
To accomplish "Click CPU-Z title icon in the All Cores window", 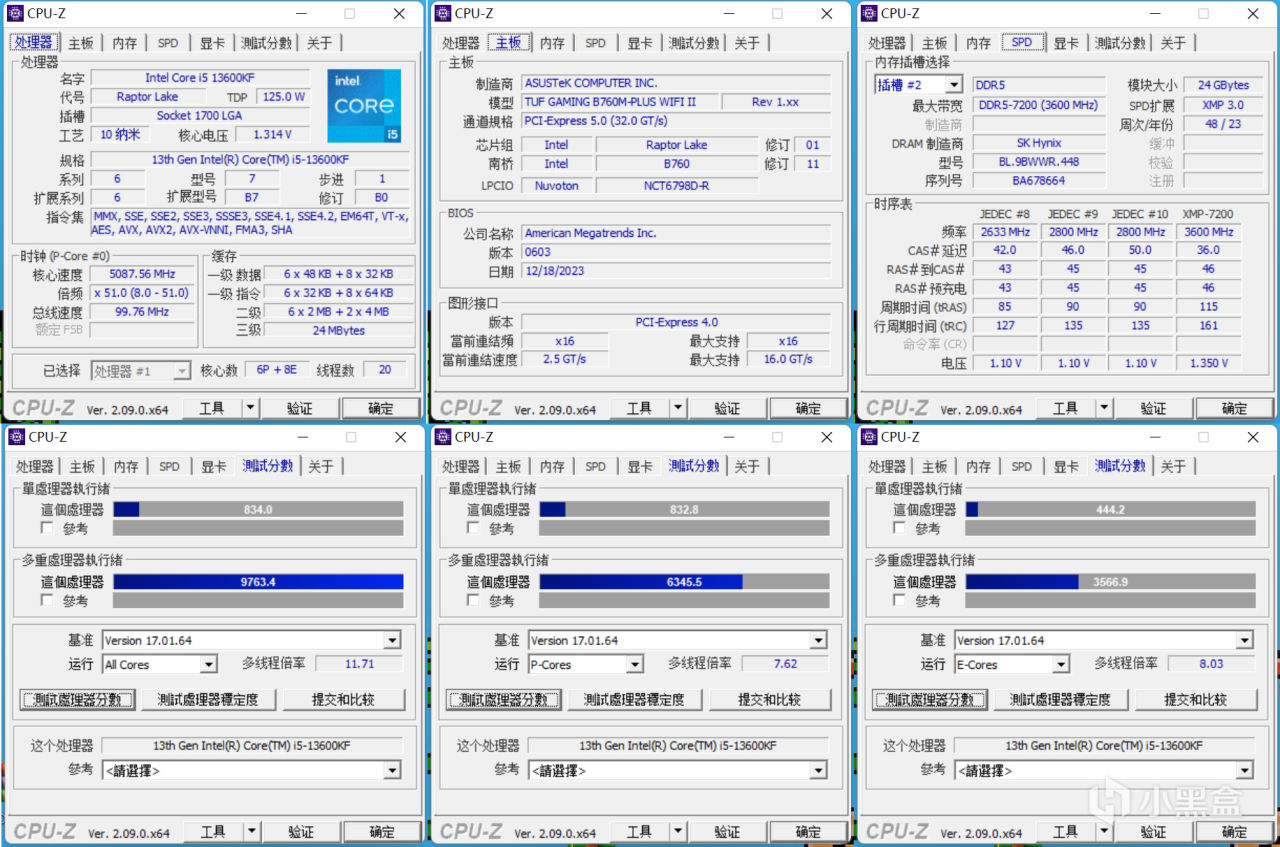I will [16, 437].
